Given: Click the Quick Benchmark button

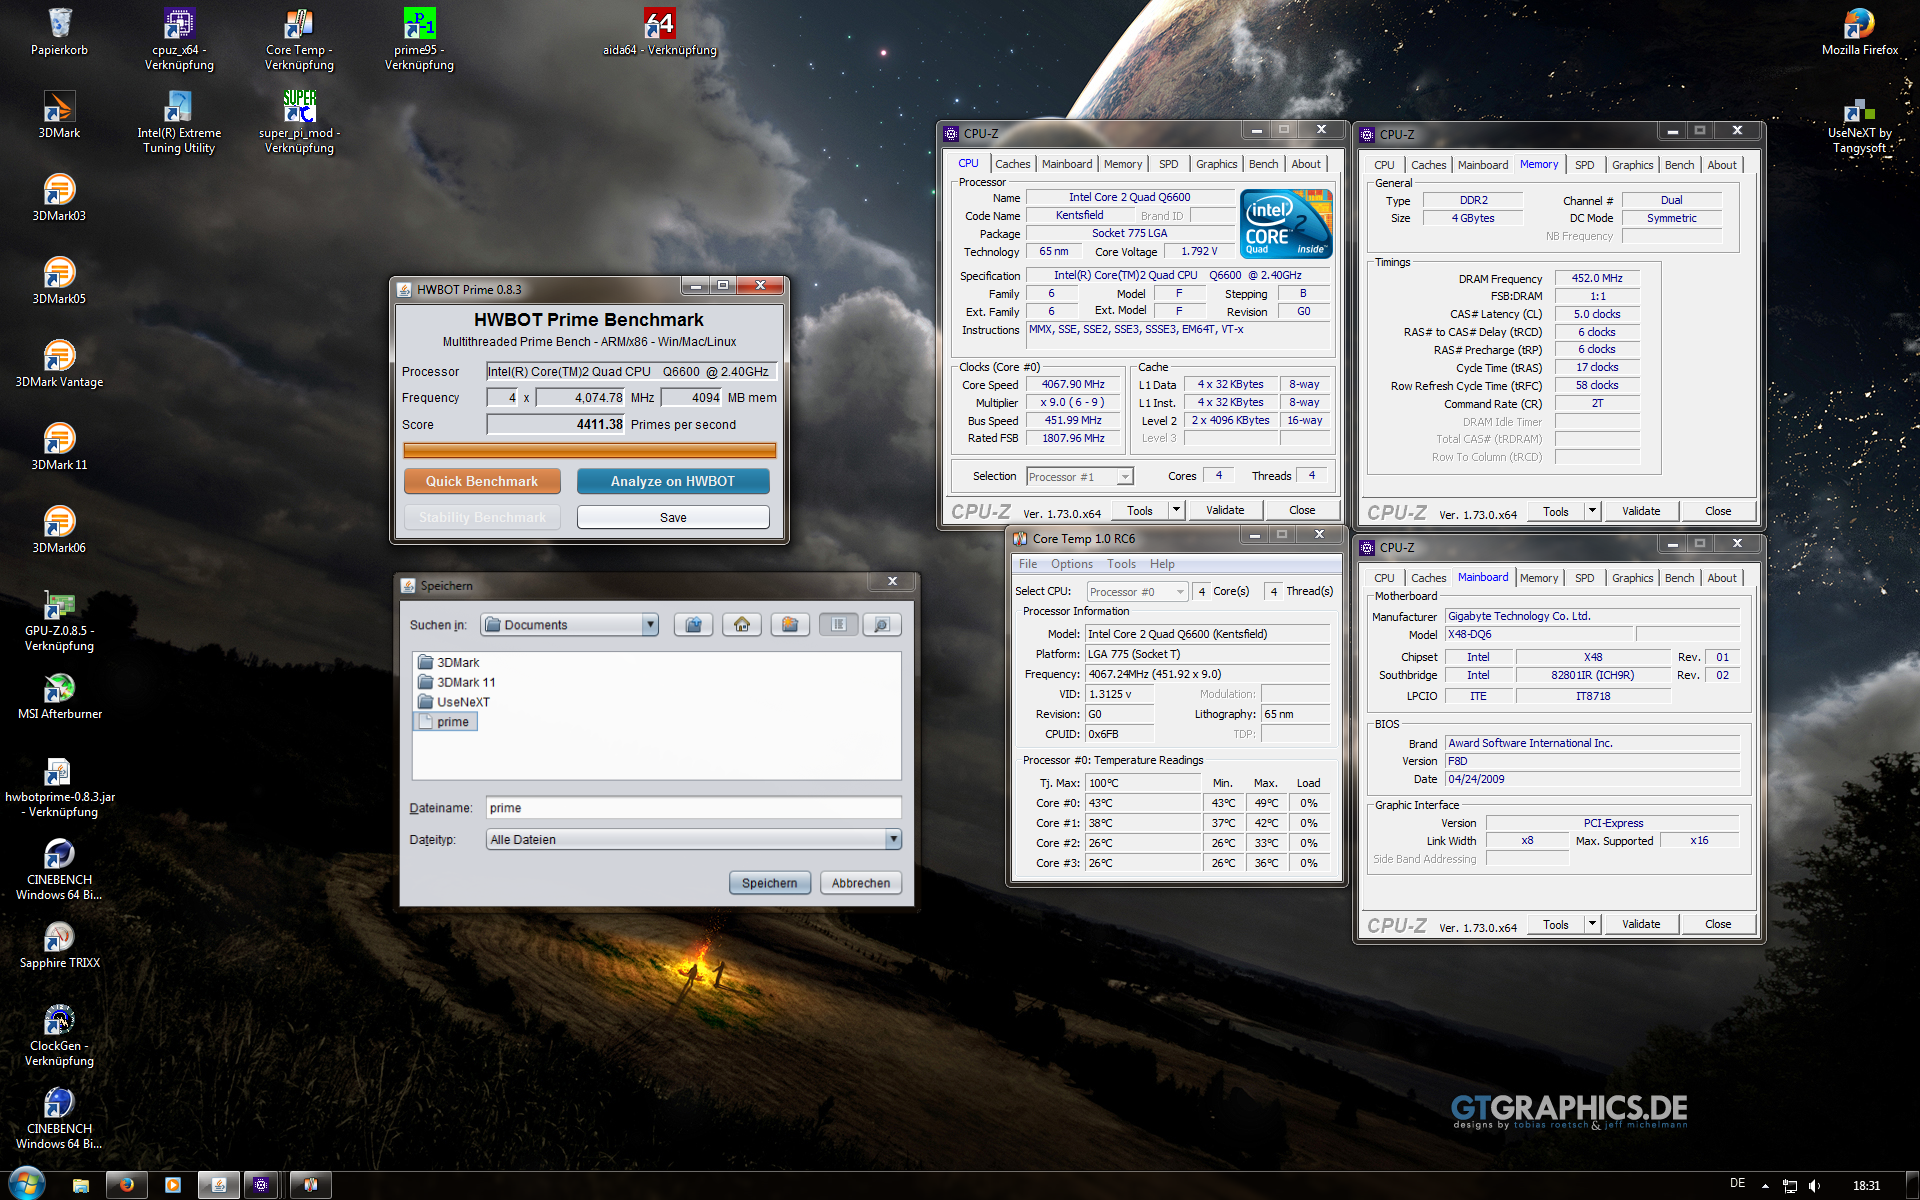Looking at the screenshot, I should pyautogui.click(x=482, y=481).
